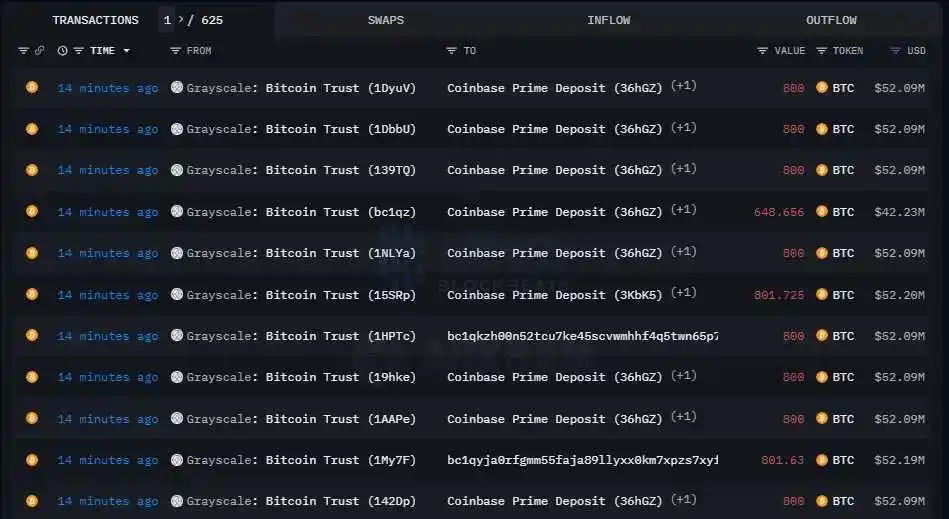
Task: Switch to the INFLOW tab
Action: pyautogui.click(x=608, y=20)
